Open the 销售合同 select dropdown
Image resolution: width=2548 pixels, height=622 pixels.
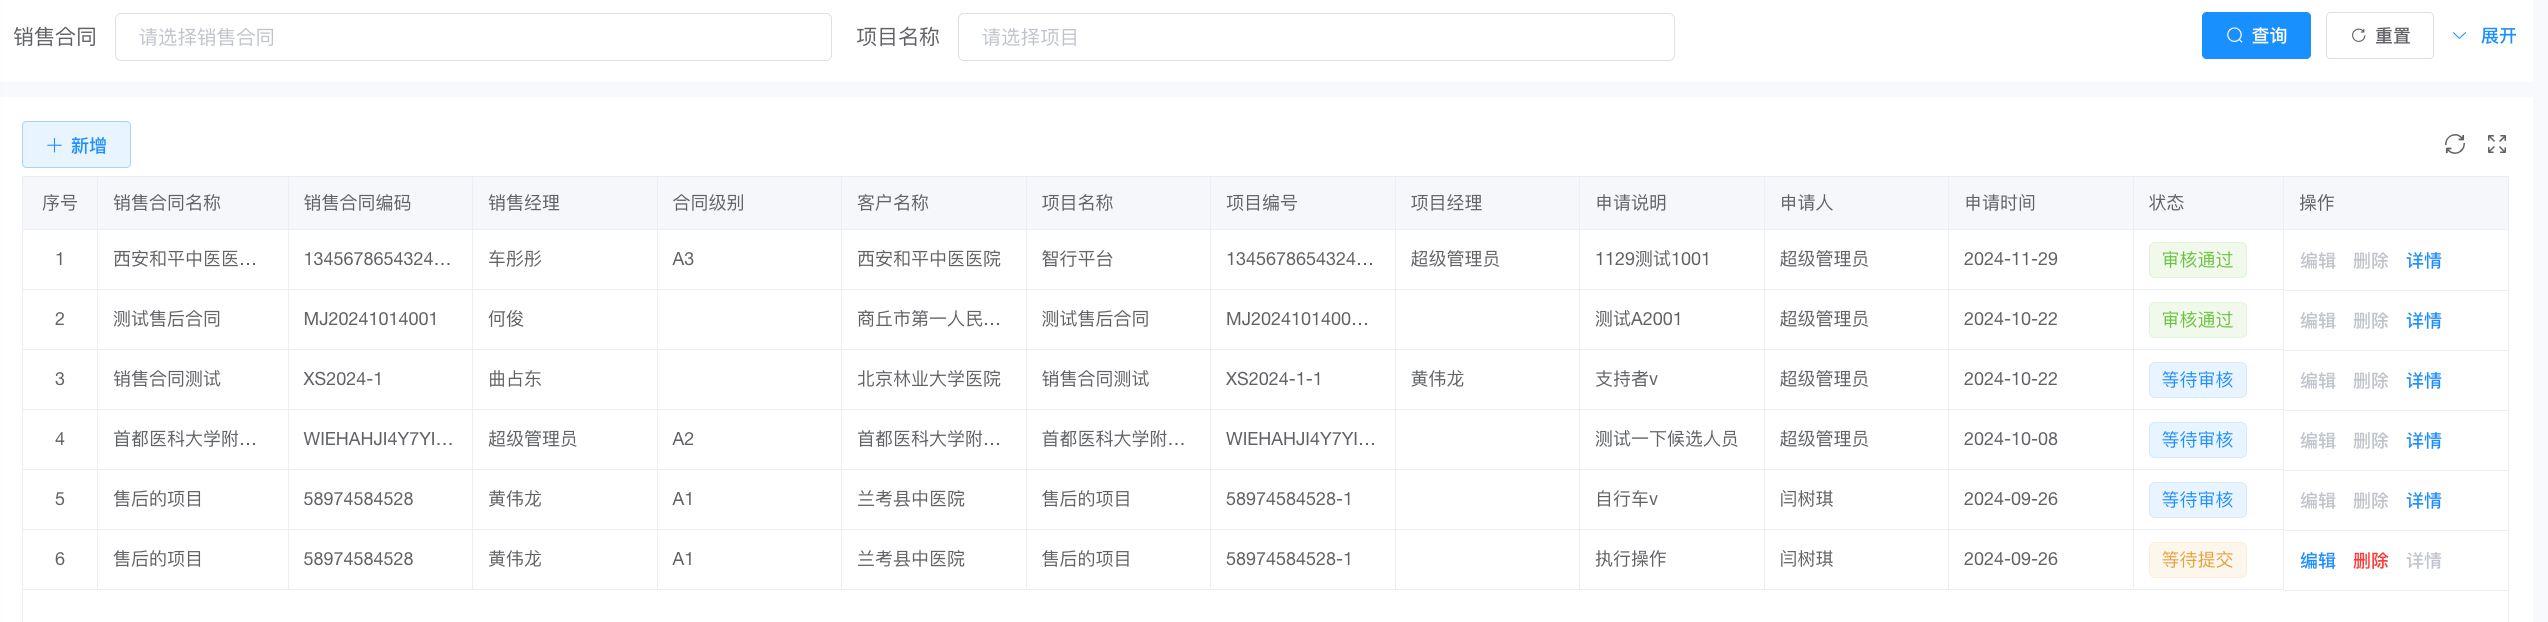tap(472, 37)
